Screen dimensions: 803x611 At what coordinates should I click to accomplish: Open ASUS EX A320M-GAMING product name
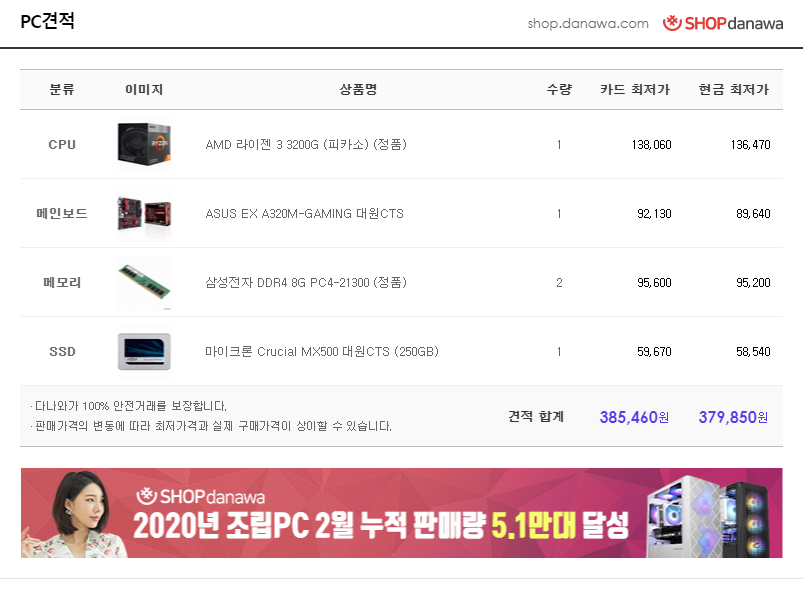pos(304,214)
